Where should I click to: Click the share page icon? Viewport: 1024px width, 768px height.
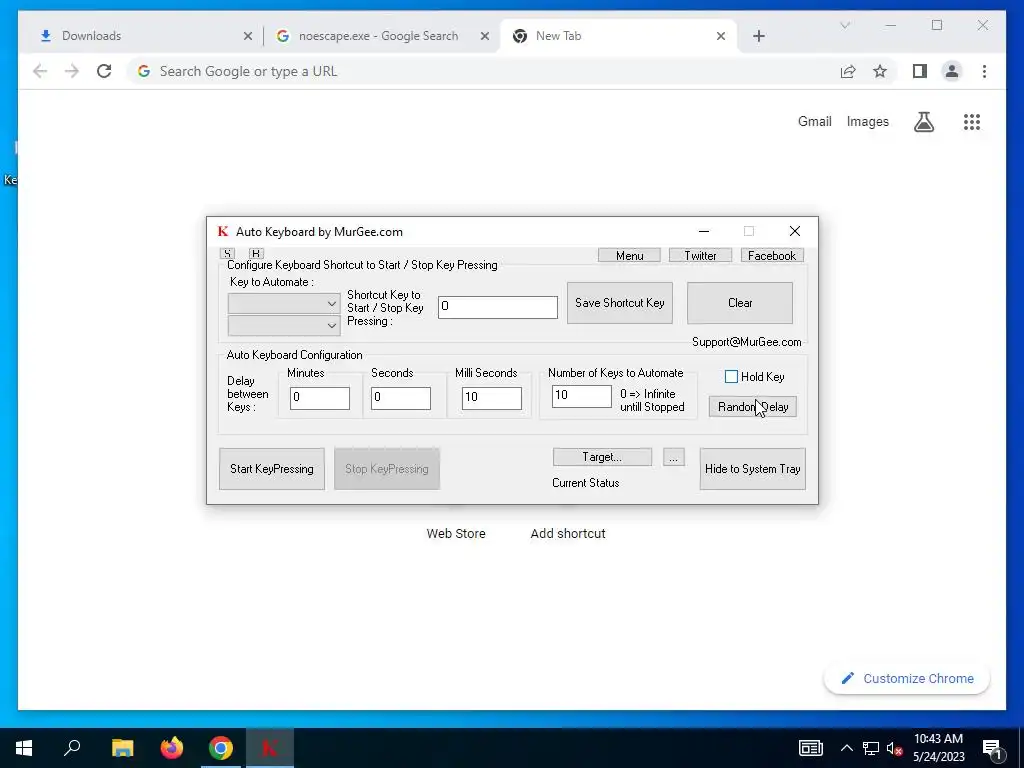pos(848,71)
